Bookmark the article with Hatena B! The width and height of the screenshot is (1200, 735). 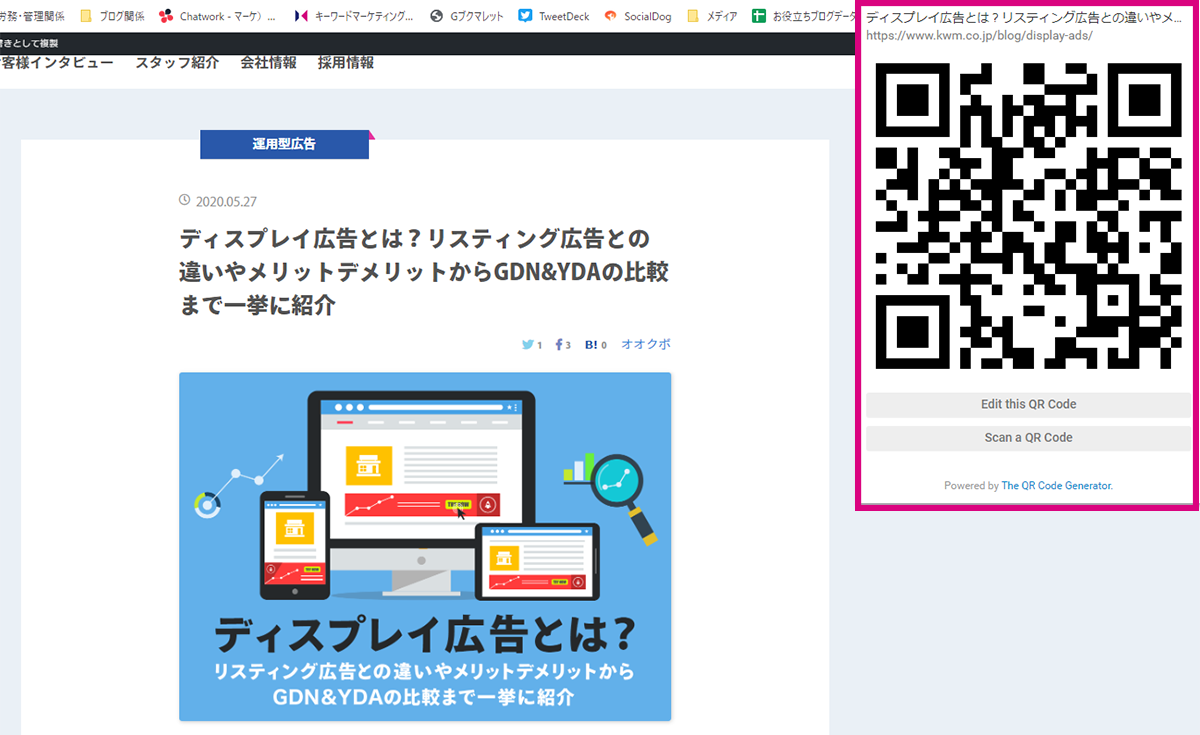(x=595, y=345)
